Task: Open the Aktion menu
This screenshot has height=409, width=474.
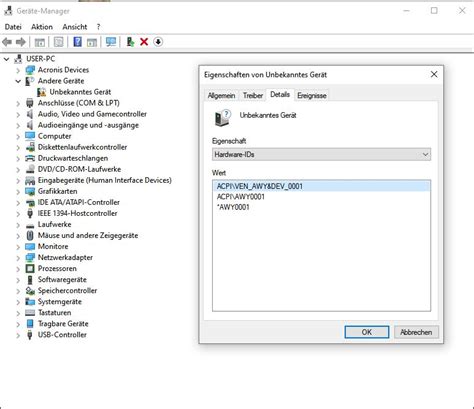Action: point(42,27)
